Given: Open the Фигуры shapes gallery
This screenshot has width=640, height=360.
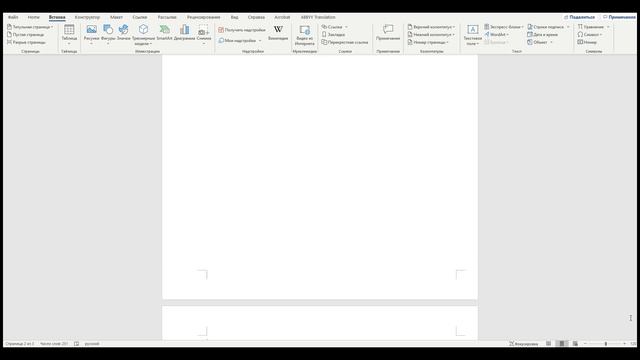Looking at the screenshot, I should click(108, 34).
